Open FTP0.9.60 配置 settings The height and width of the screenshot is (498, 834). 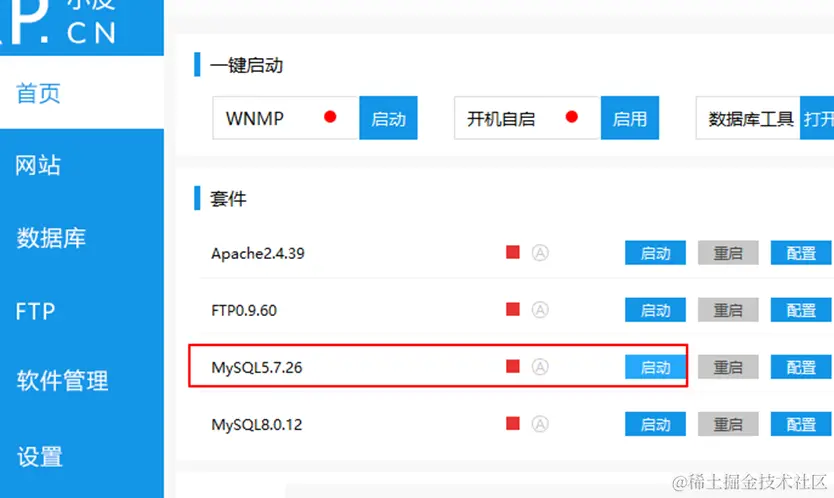801,310
